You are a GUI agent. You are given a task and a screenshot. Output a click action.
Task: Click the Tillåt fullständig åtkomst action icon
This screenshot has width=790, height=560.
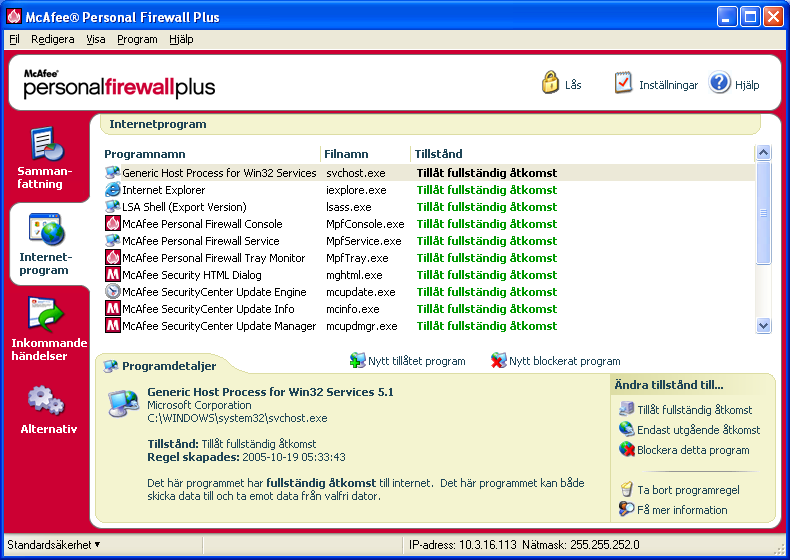click(626, 409)
